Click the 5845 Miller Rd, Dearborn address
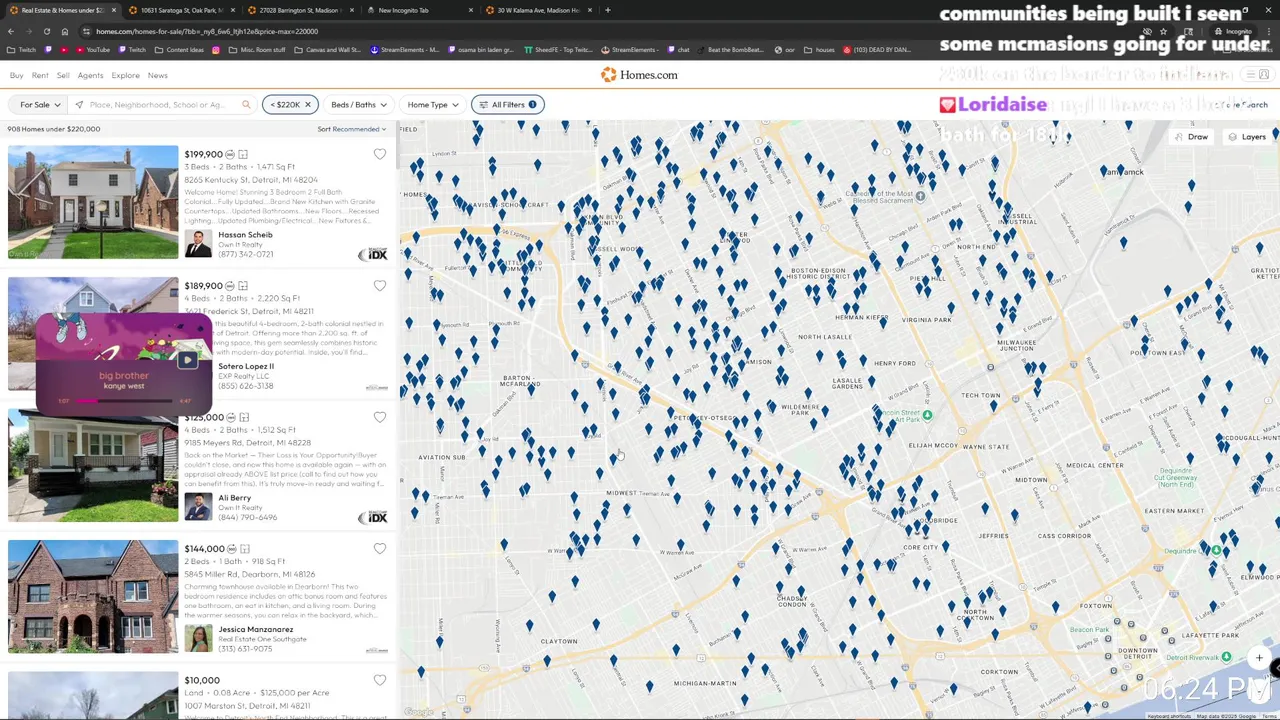1280x720 pixels. point(250,574)
